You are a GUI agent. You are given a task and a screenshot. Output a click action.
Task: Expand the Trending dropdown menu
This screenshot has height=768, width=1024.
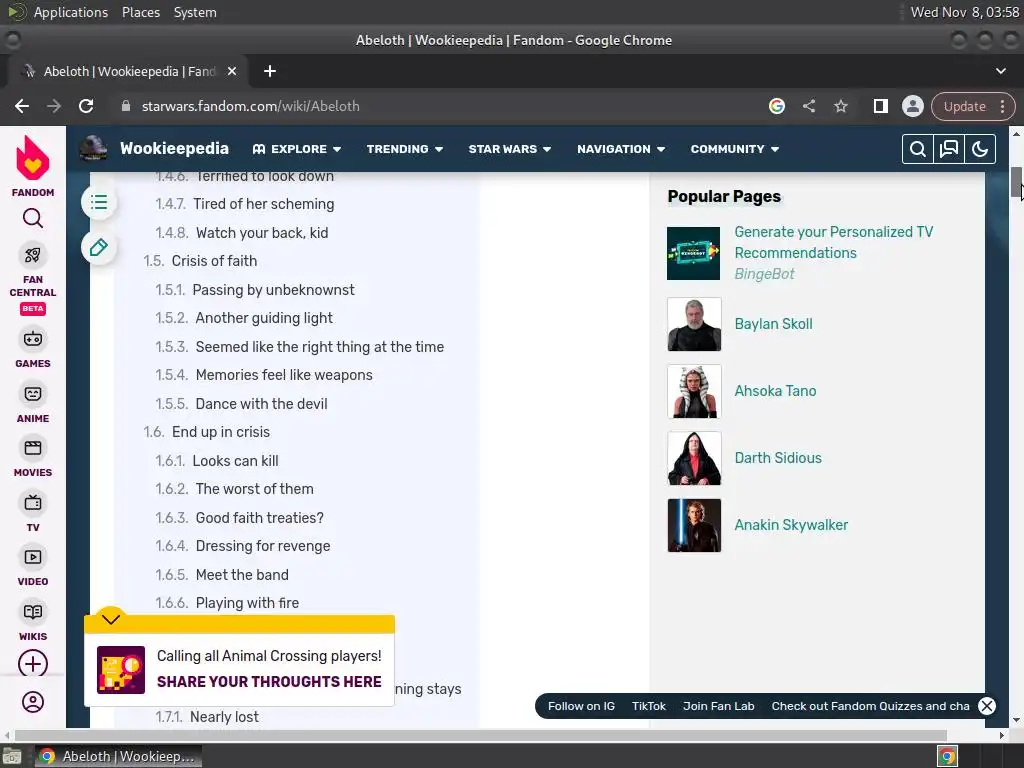click(x=405, y=149)
